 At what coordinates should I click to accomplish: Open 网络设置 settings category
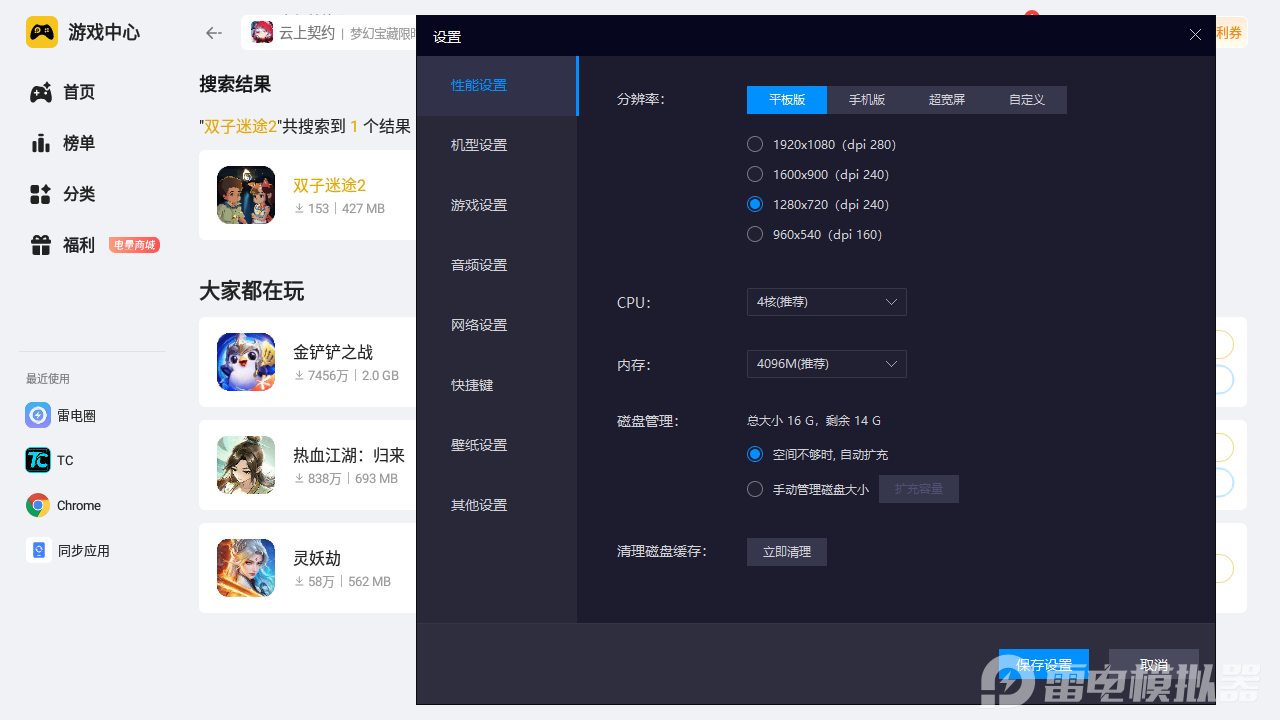[x=497, y=325]
